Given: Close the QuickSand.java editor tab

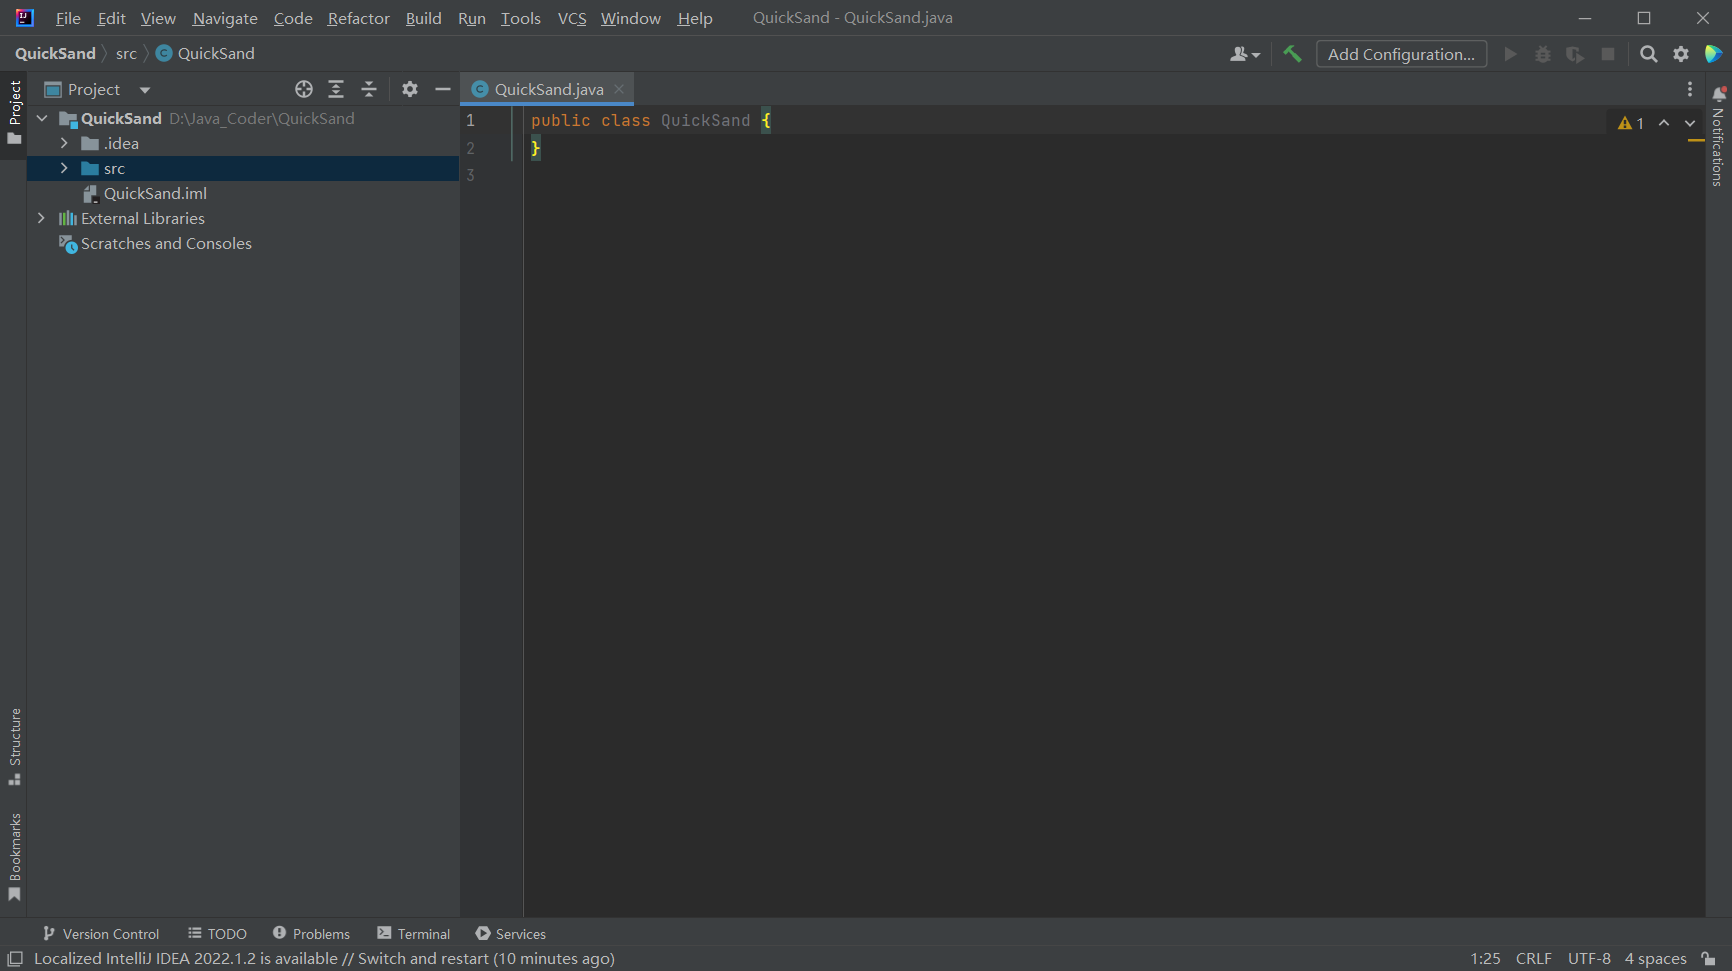Looking at the screenshot, I should (x=619, y=89).
